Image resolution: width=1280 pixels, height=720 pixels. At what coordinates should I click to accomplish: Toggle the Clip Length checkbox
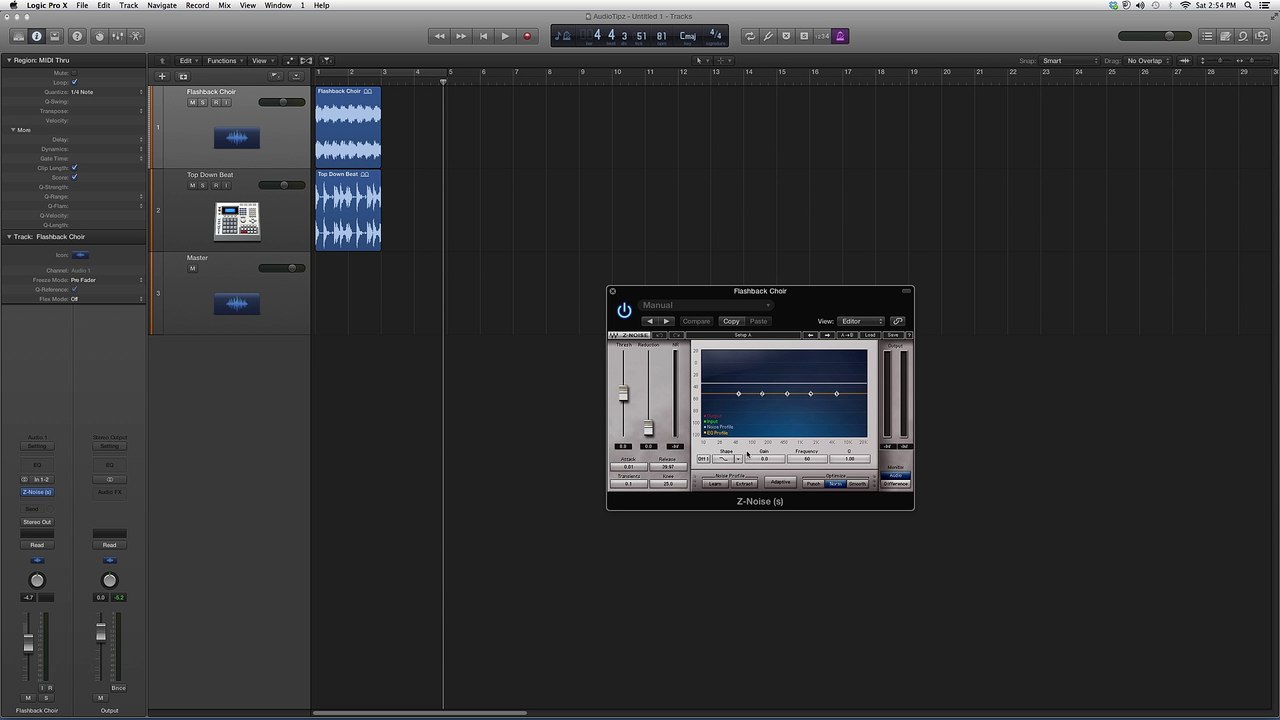[x=74, y=168]
